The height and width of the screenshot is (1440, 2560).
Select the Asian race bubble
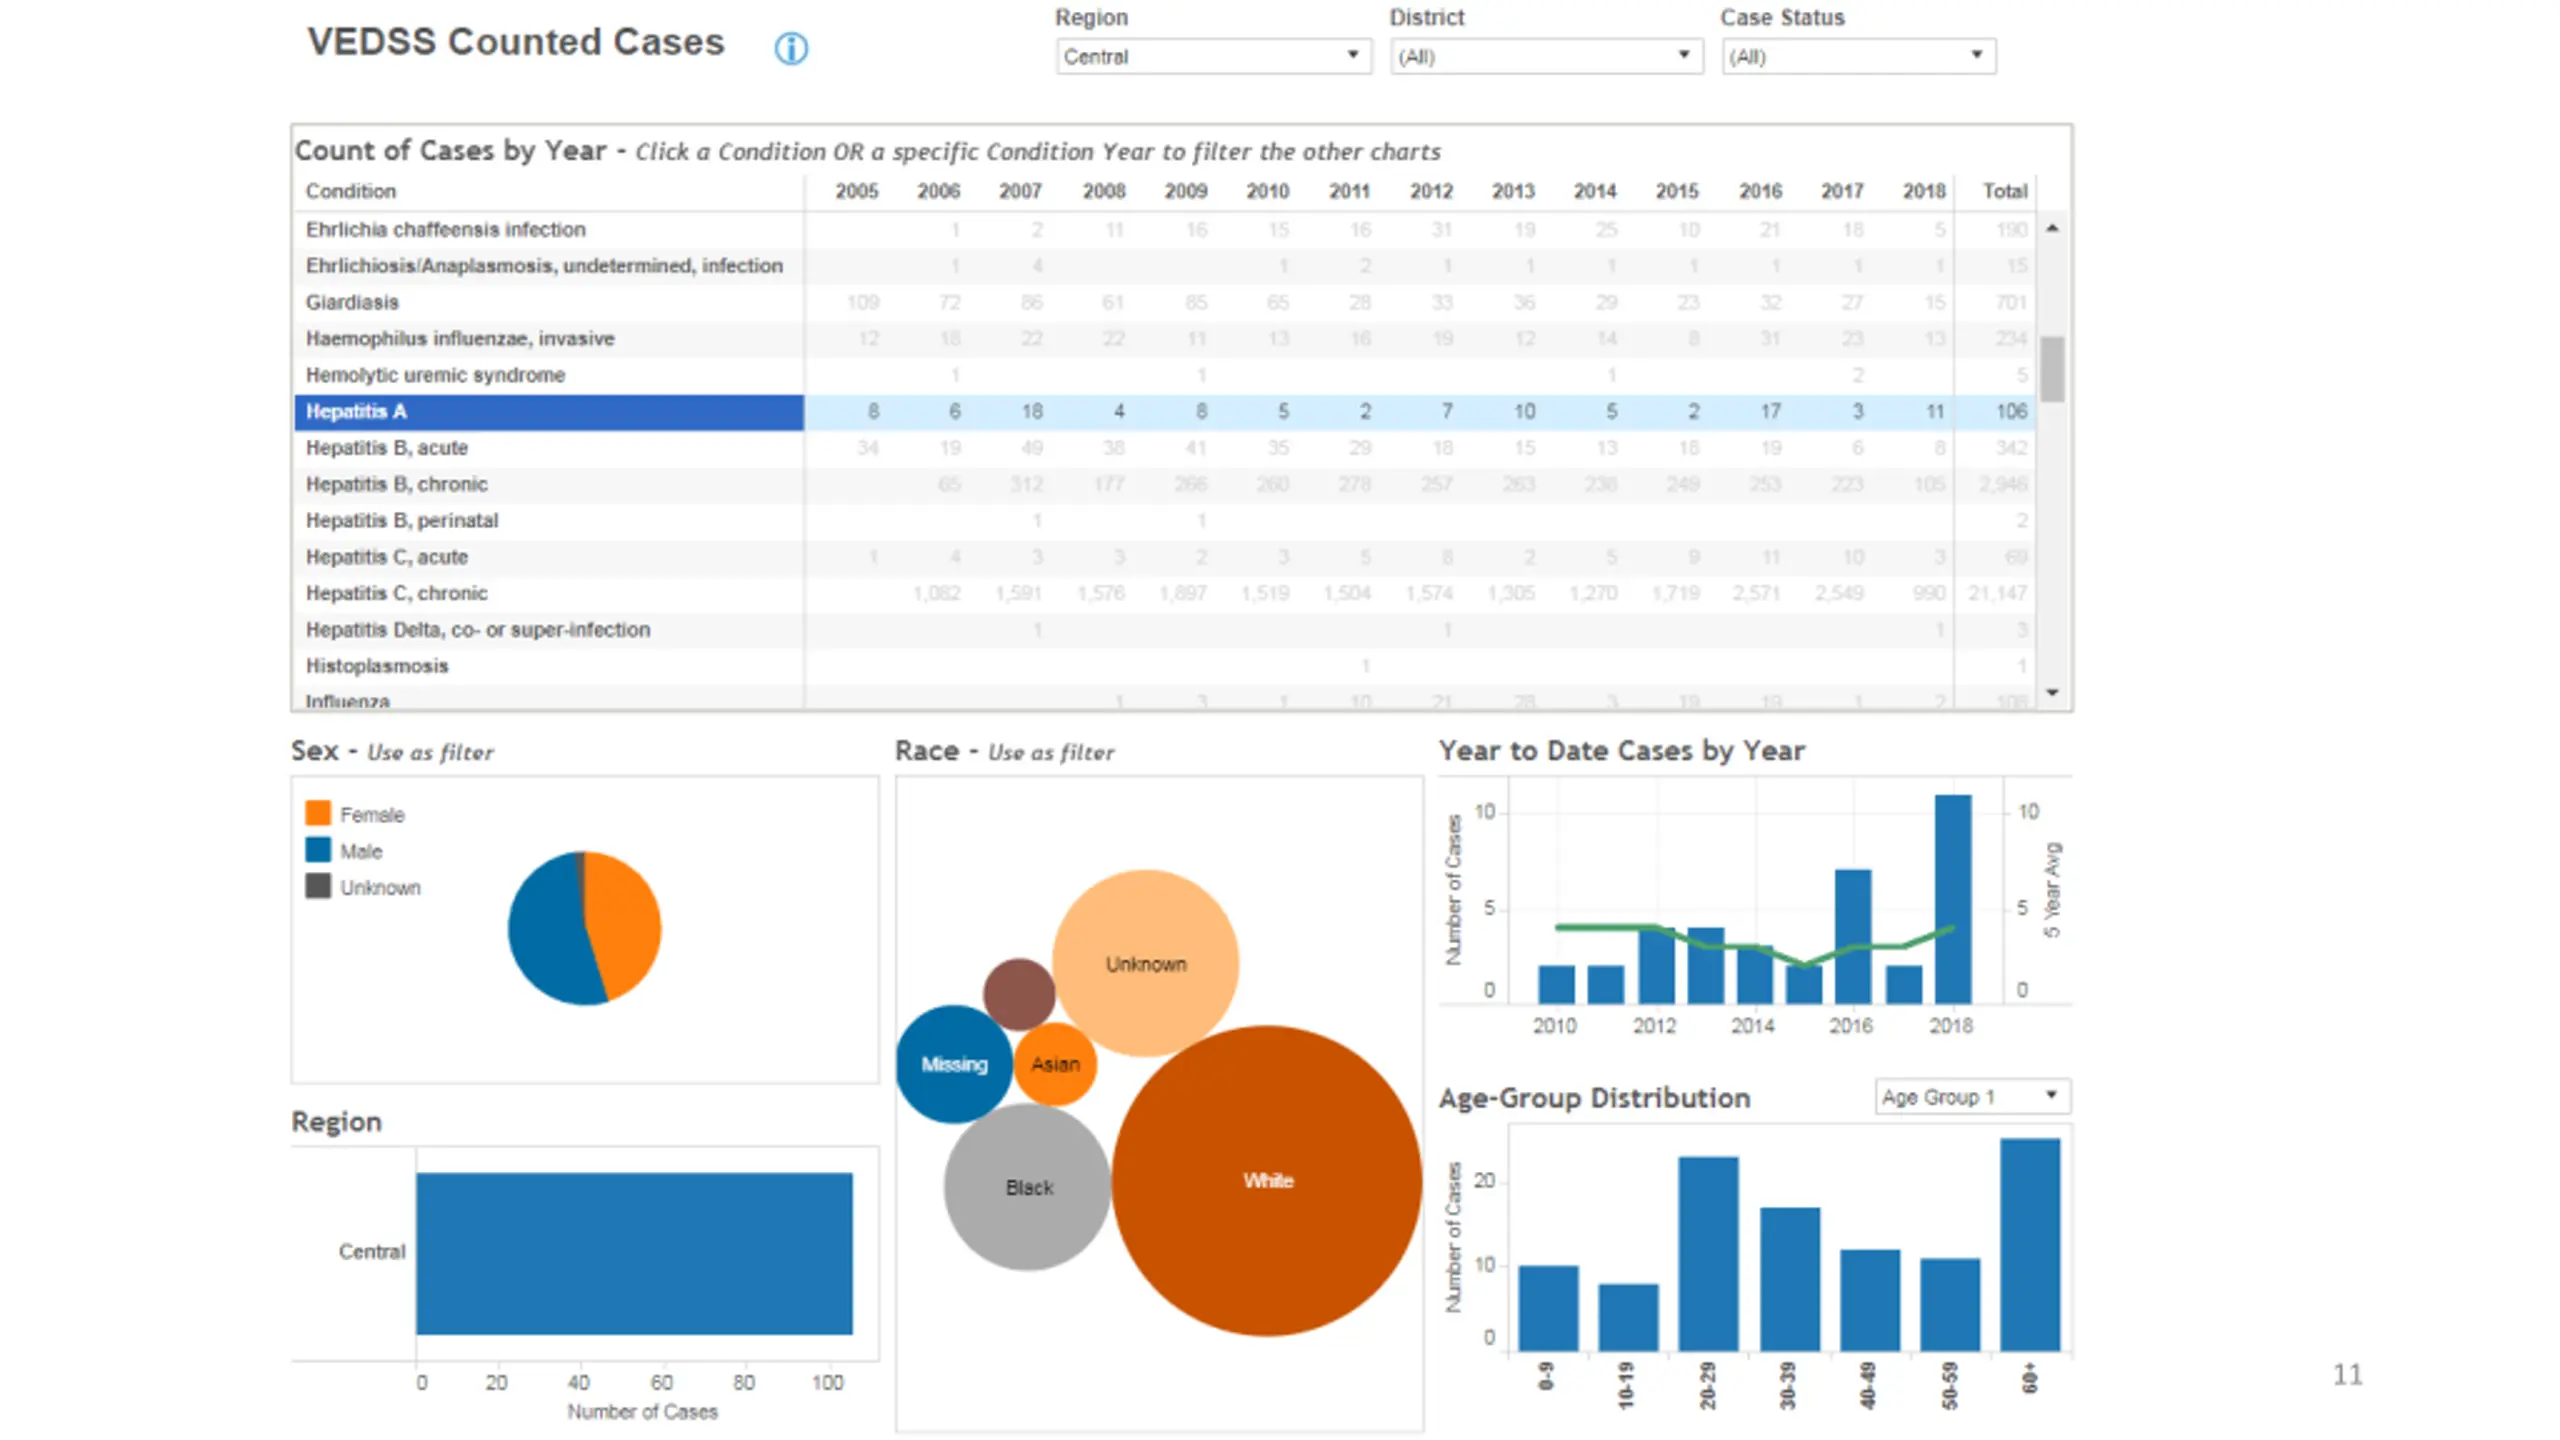[1055, 1064]
